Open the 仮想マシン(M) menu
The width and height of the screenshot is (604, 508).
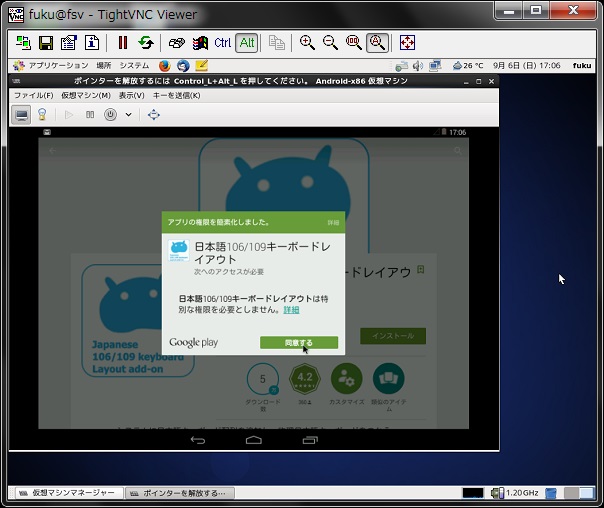(86, 95)
